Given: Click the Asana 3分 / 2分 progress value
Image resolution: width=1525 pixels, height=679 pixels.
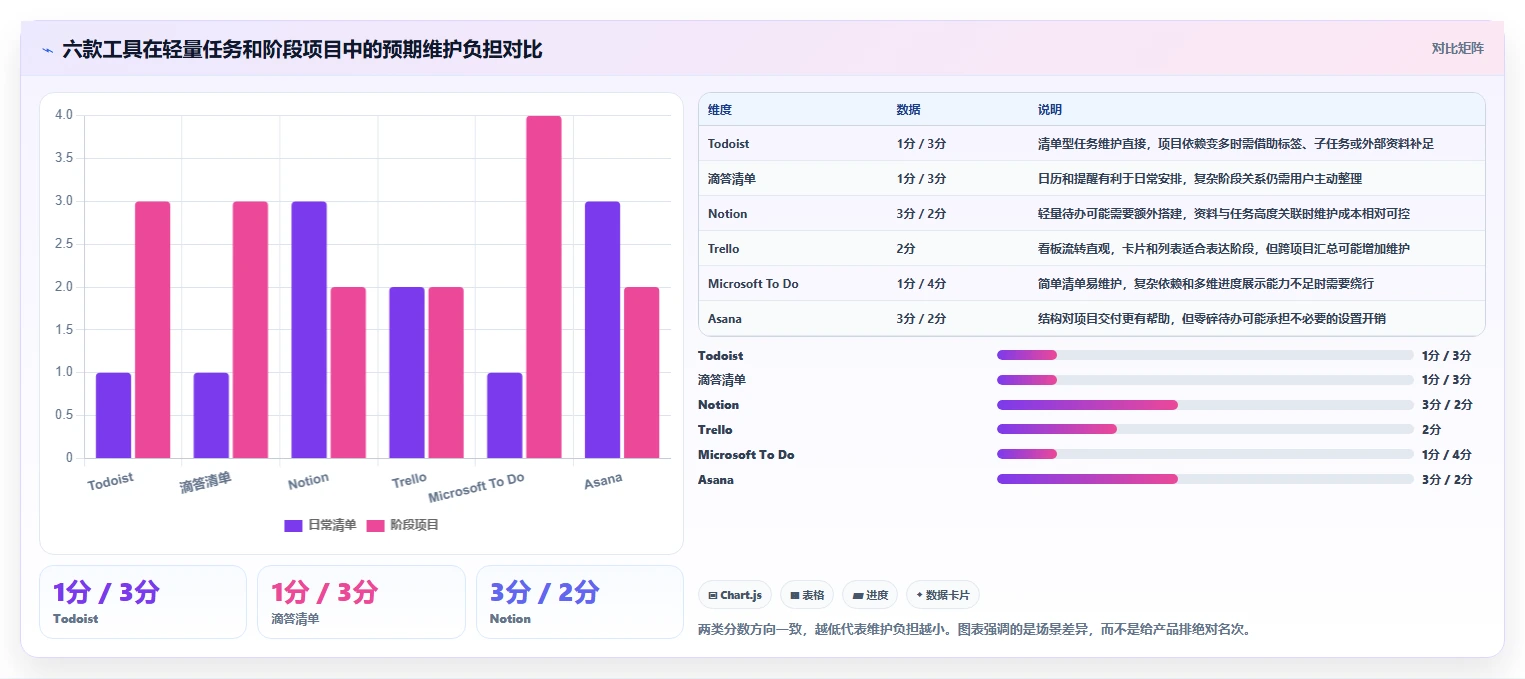Looking at the screenshot, I should pyautogui.click(x=1447, y=479).
